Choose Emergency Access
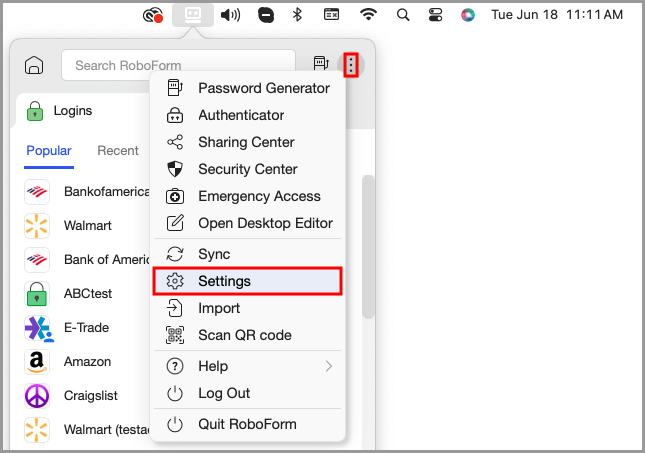645x453 pixels. click(x=248, y=196)
